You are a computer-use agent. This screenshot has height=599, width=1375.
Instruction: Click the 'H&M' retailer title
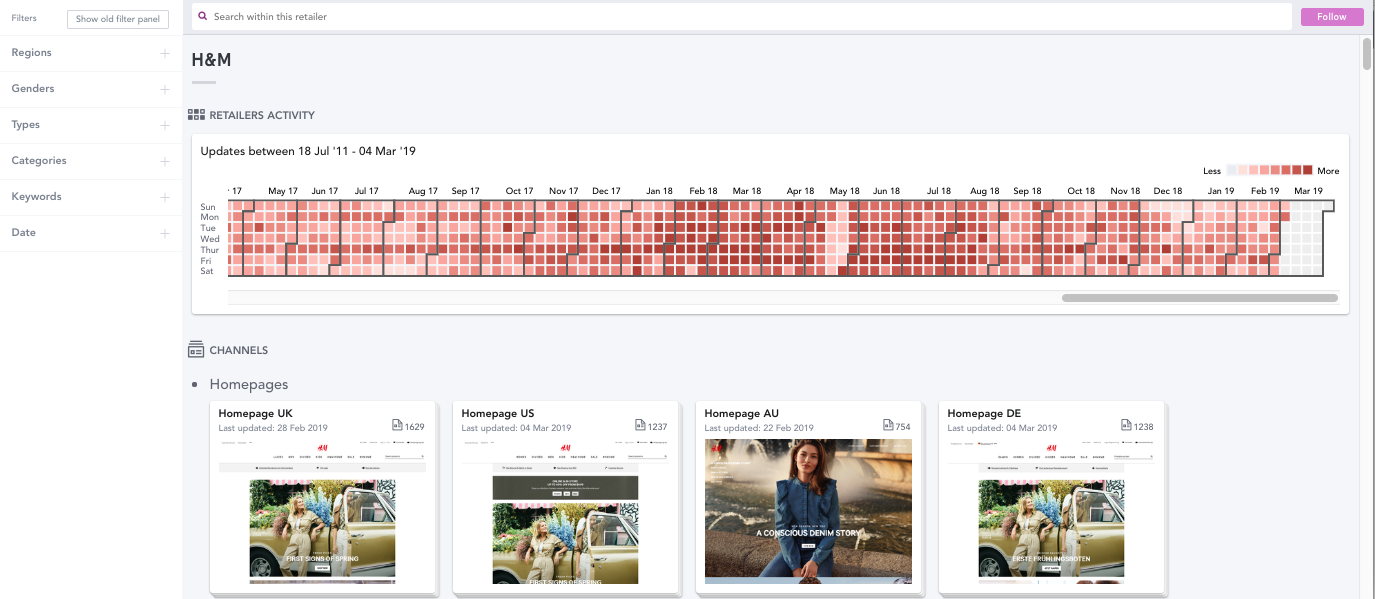[x=211, y=60]
